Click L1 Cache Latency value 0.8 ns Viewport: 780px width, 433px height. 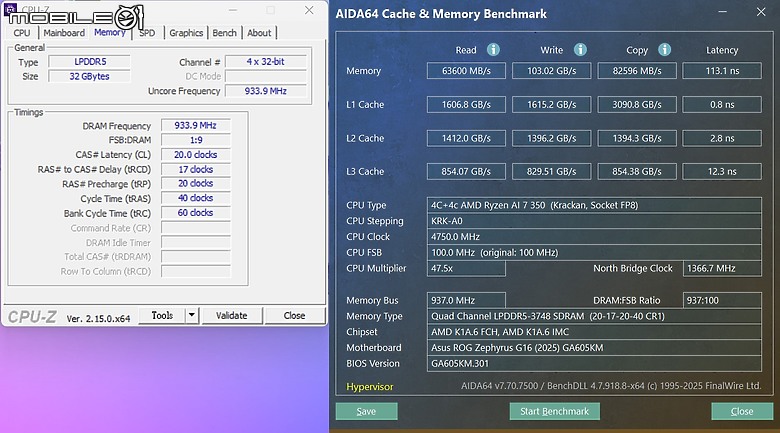[722, 105]
